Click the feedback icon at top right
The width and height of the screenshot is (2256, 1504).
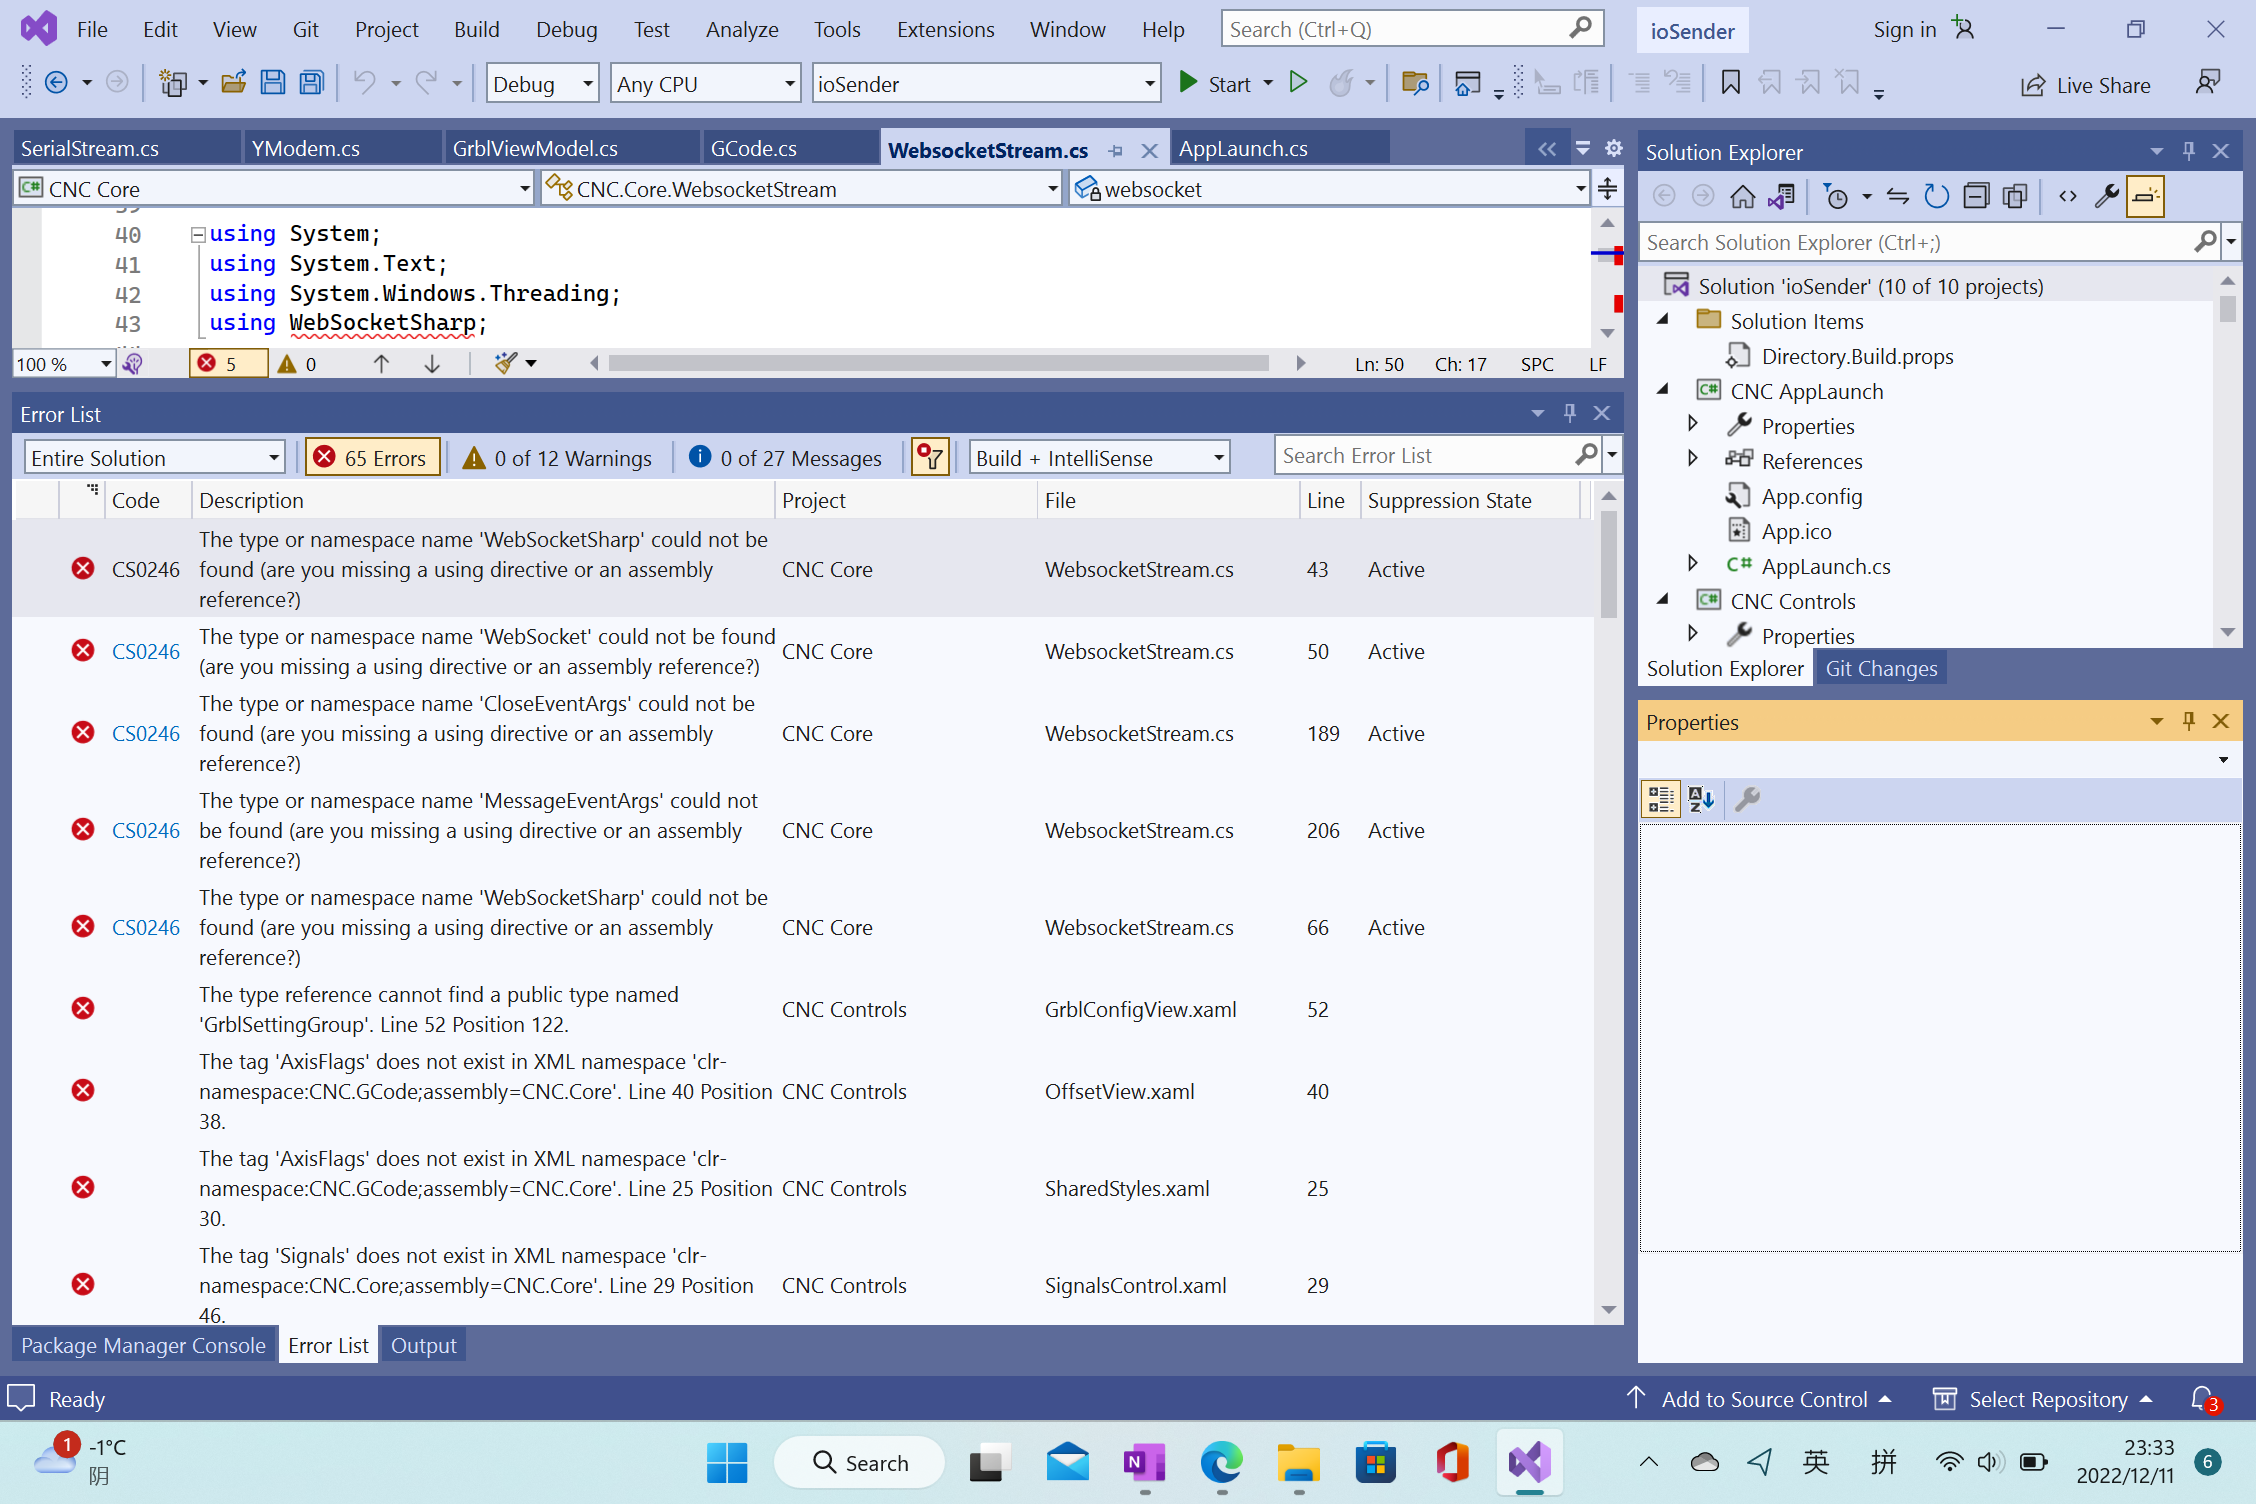[x=2208, y=82]
